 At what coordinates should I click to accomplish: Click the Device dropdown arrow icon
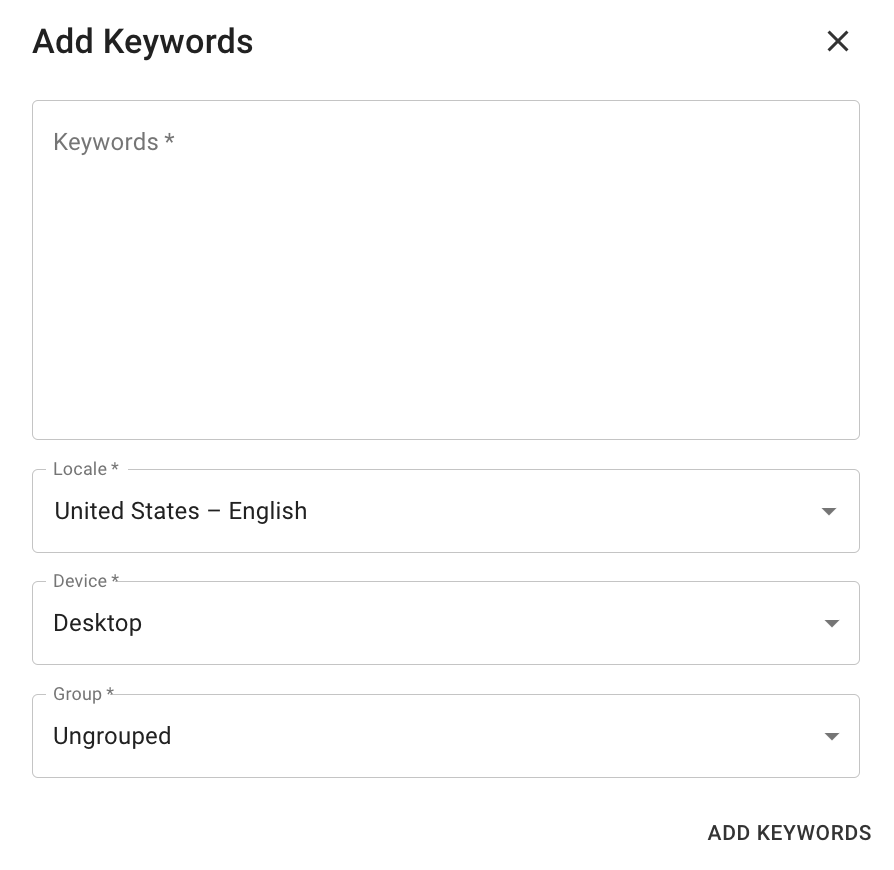[830, 623]
